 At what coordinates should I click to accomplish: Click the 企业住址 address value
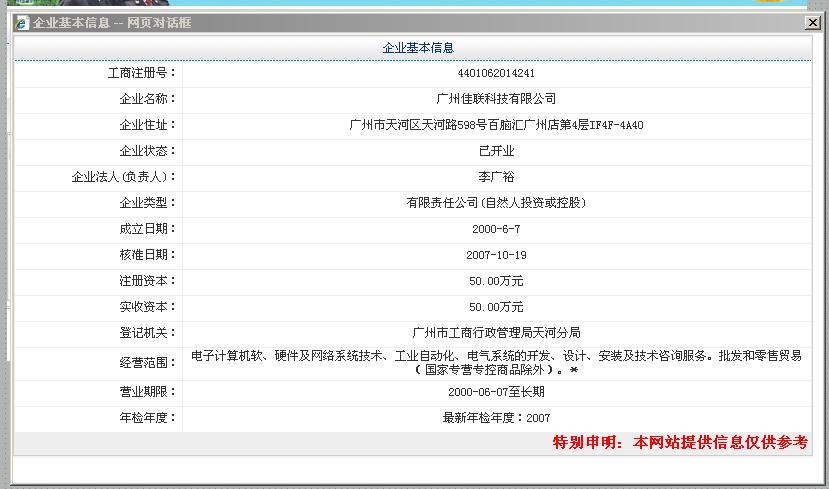click(496, 125)
